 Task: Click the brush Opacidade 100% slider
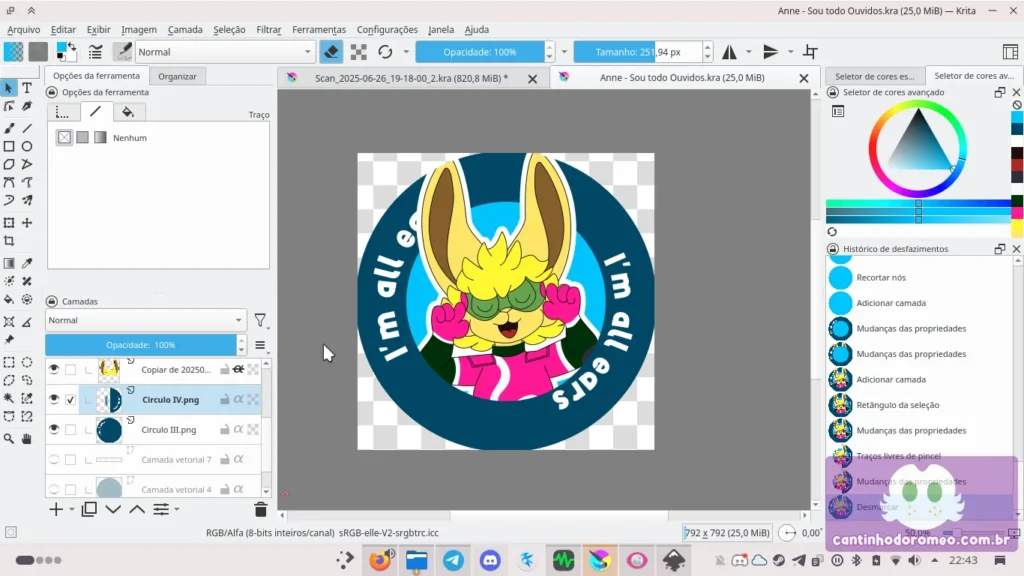pos(480,52)
